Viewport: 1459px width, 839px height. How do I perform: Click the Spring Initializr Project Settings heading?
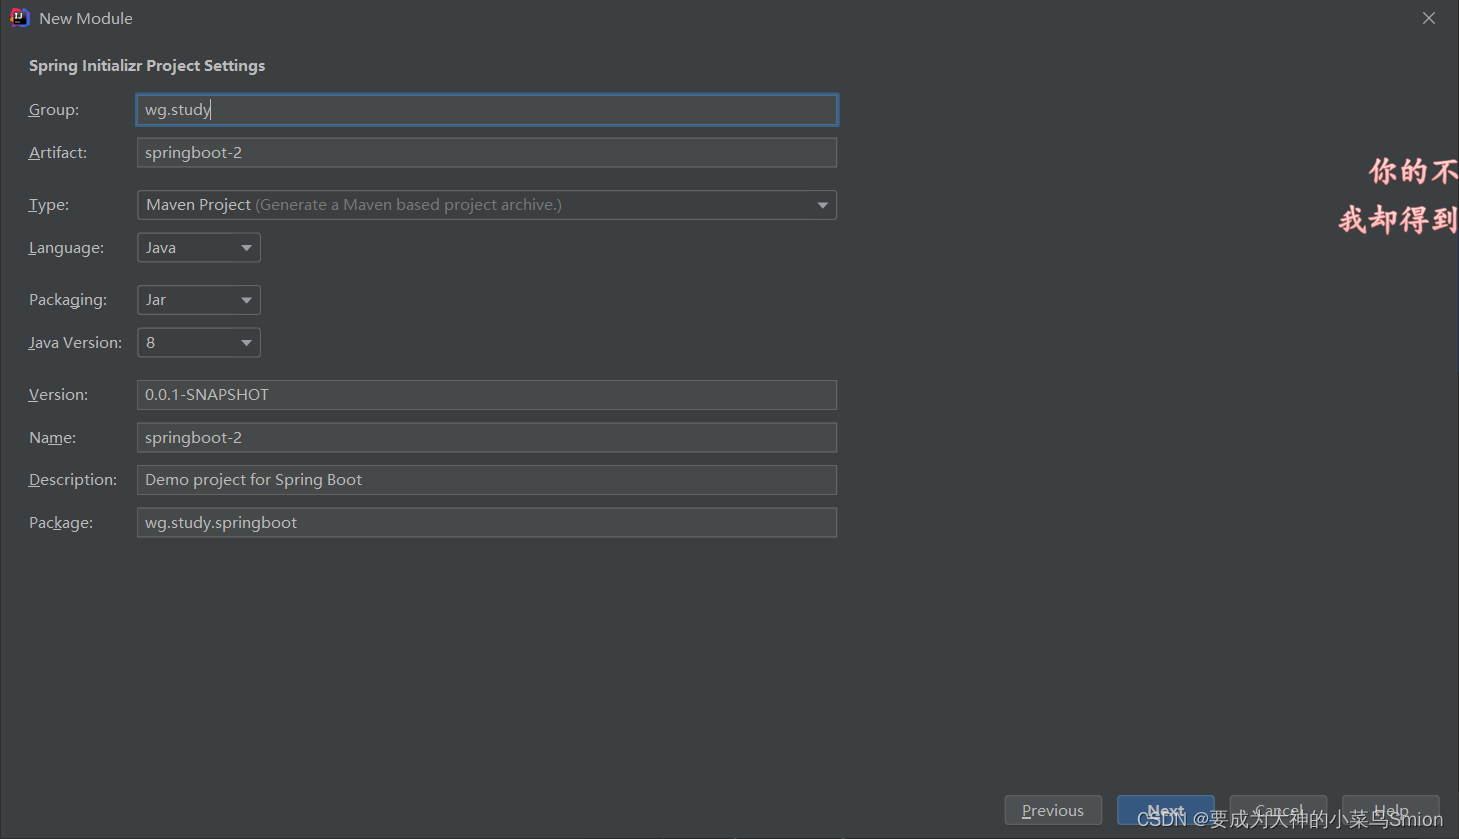147,66
